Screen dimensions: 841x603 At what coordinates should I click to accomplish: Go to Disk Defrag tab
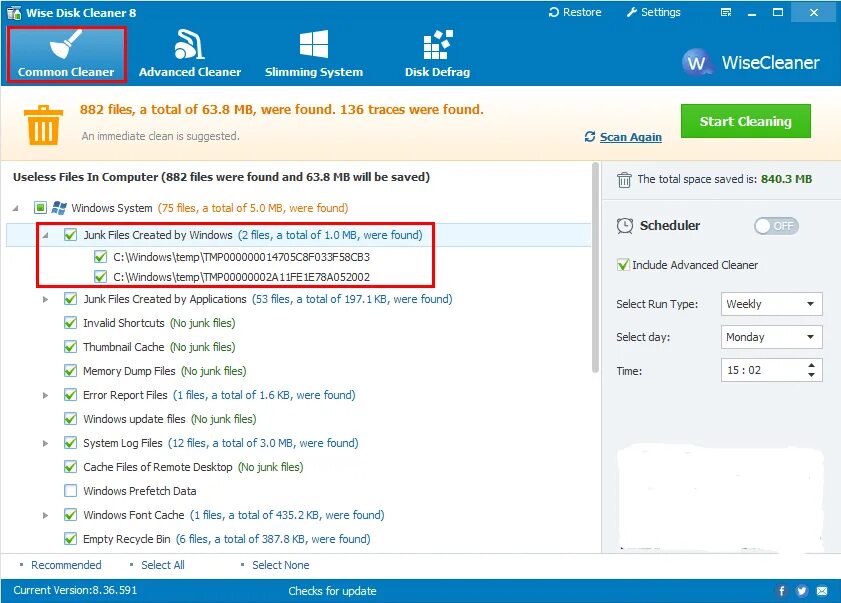coord(437,55)
